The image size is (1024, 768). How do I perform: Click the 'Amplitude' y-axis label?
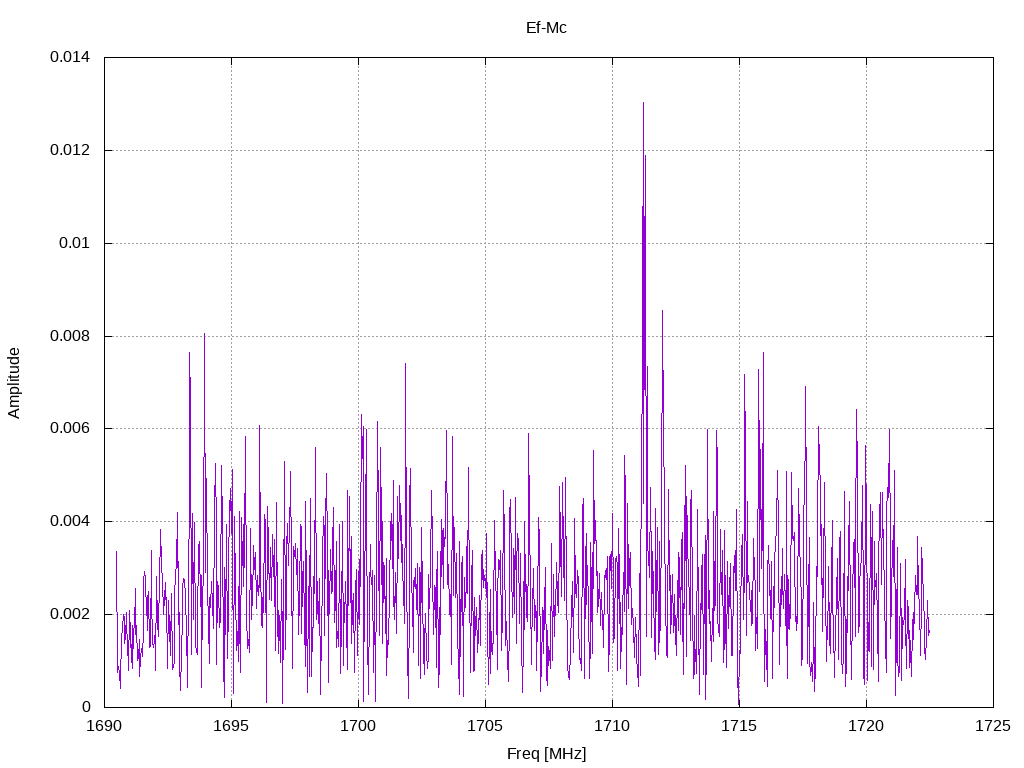14,383
